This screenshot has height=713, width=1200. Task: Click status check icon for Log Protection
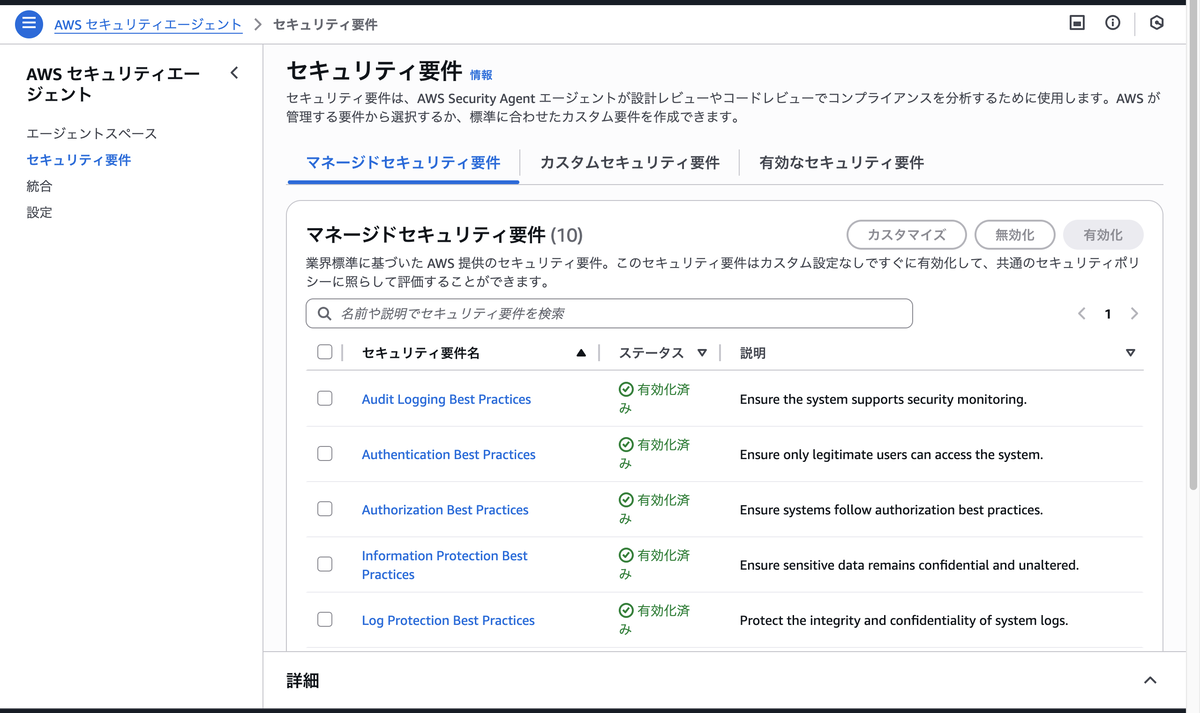coord(626,610)
